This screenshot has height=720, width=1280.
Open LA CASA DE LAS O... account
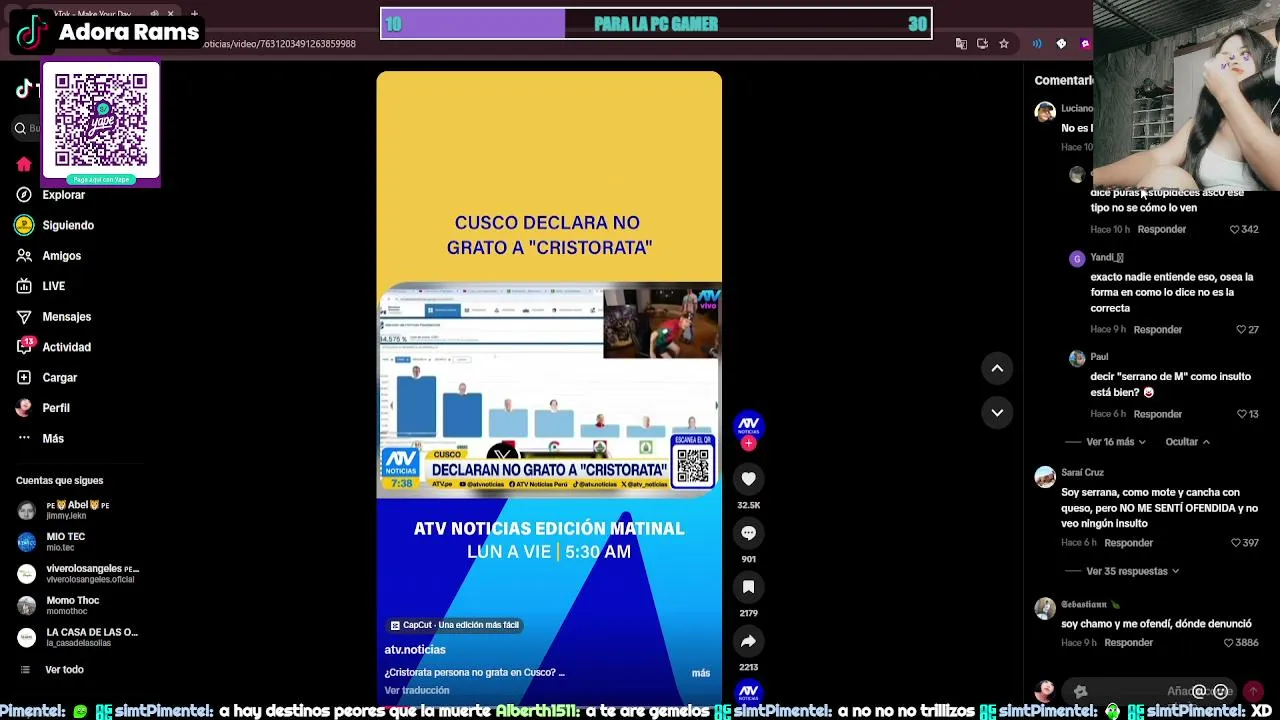[78, 638]
